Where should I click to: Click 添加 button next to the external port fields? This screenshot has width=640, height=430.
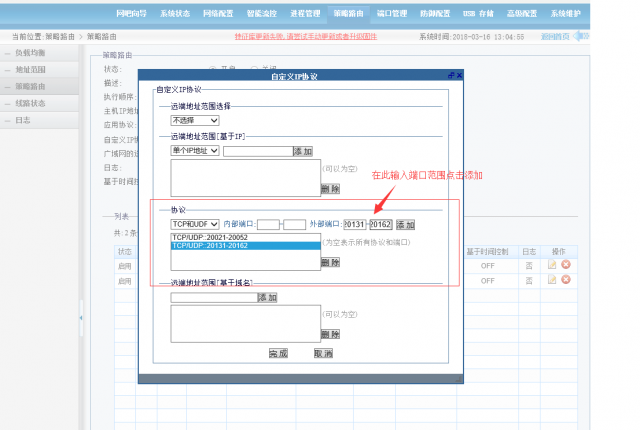point(405,224)
